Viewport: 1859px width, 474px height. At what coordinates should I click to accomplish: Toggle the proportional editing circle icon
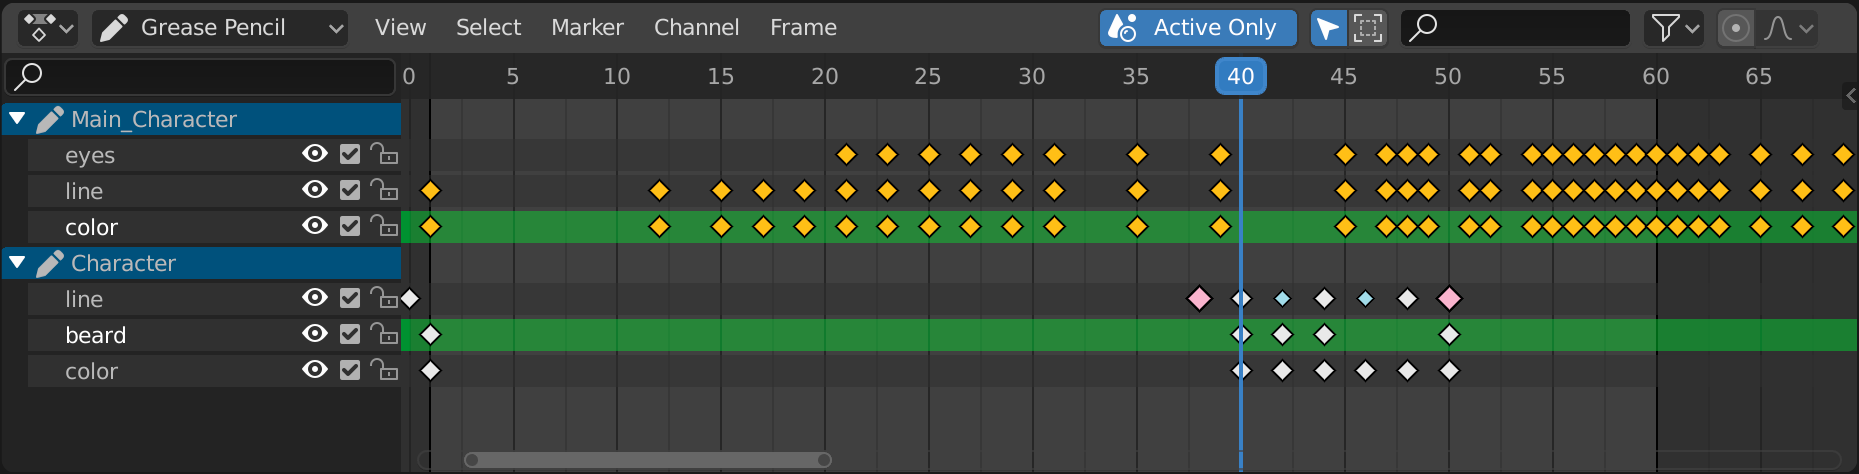click(x=1736, y=28)
